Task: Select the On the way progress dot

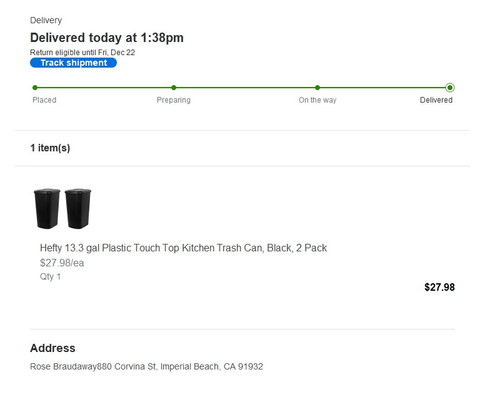Action: point(317,88)
